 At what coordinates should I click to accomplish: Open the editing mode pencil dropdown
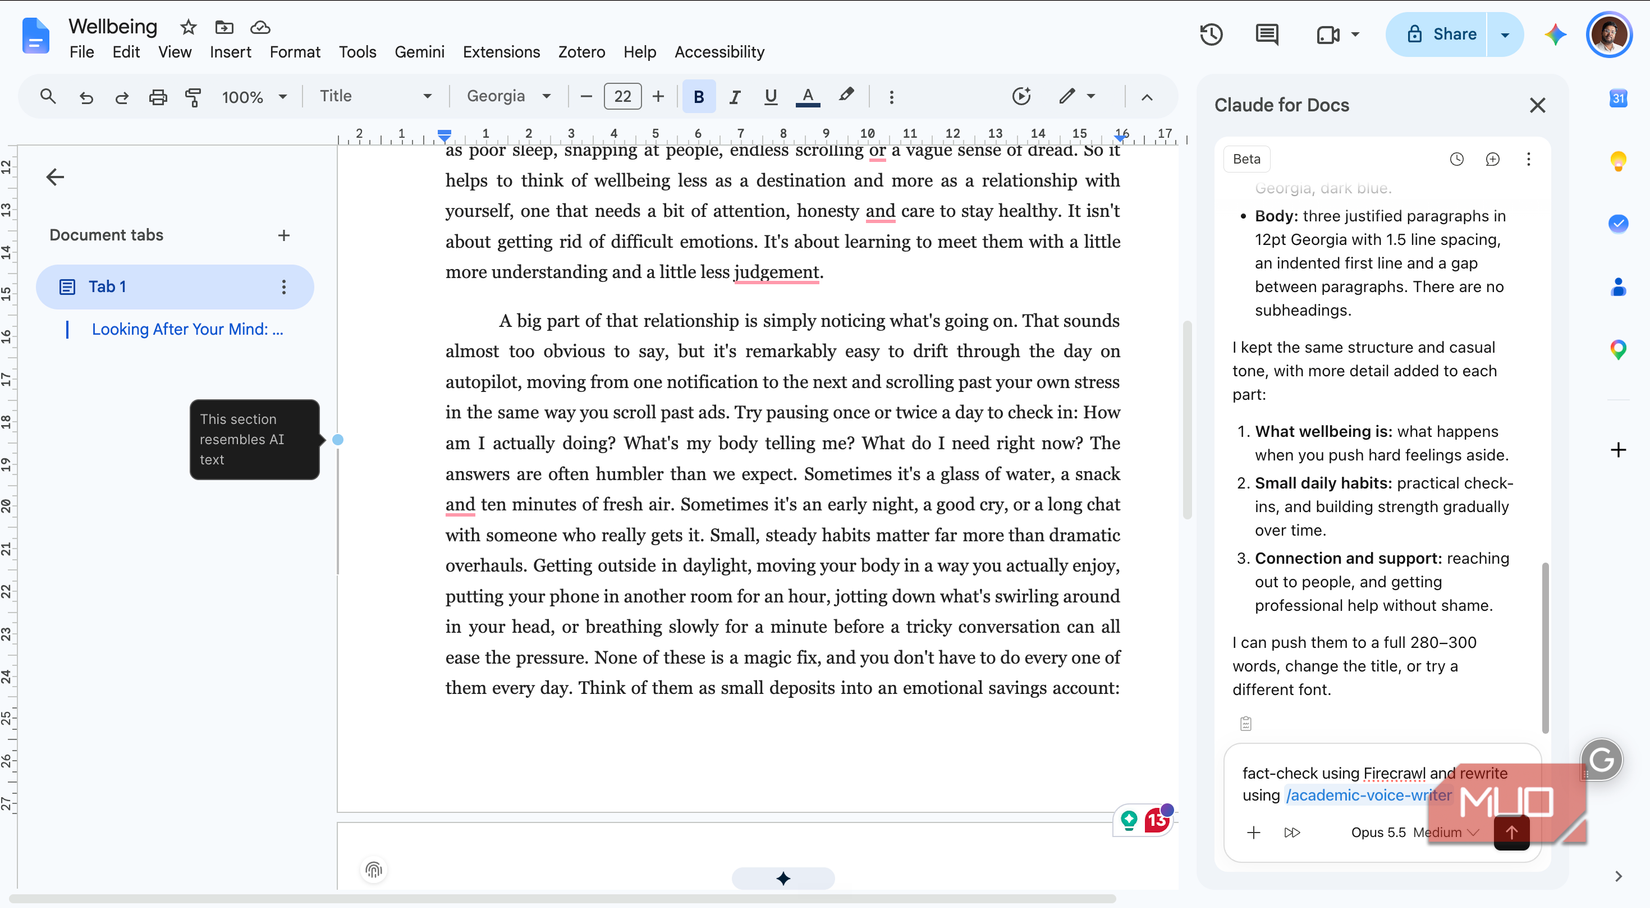tap(1077, 96)
